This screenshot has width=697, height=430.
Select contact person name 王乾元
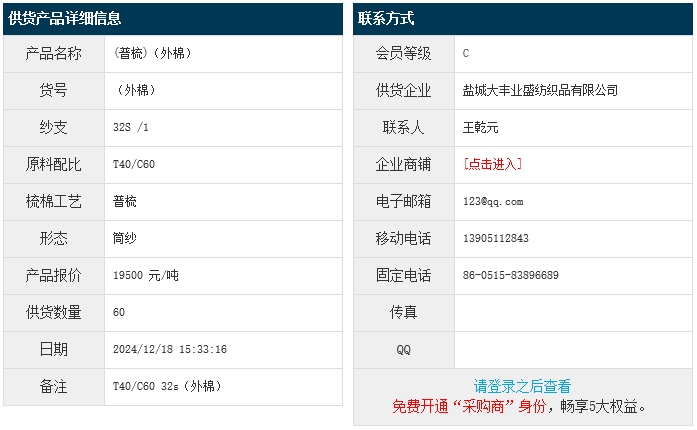(x=480, y=127)
